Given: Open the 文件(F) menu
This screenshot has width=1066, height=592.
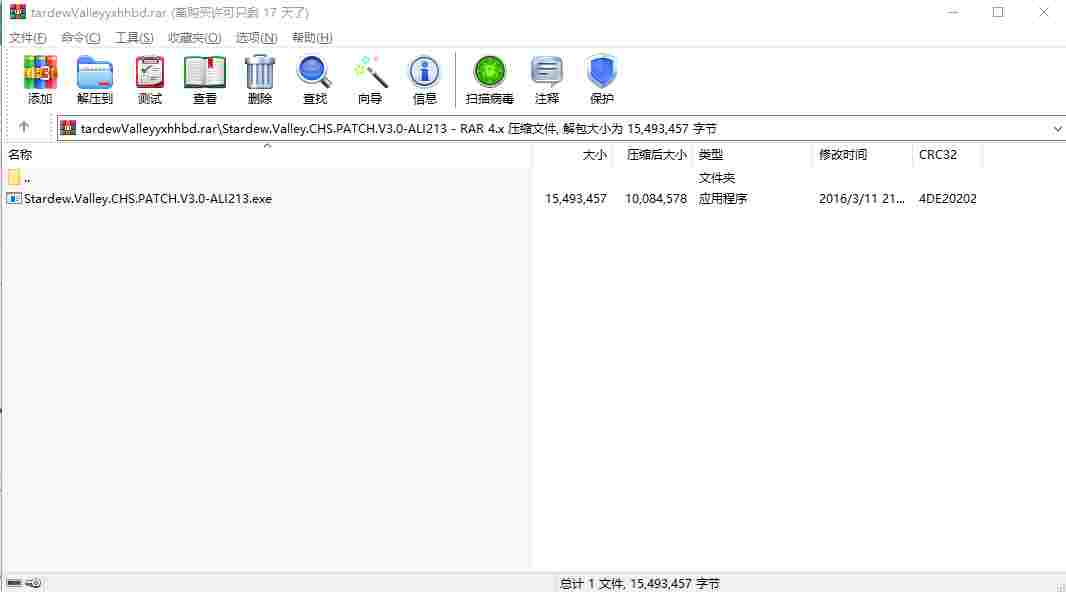Looking at the screenshot, I should coord(28,38).
